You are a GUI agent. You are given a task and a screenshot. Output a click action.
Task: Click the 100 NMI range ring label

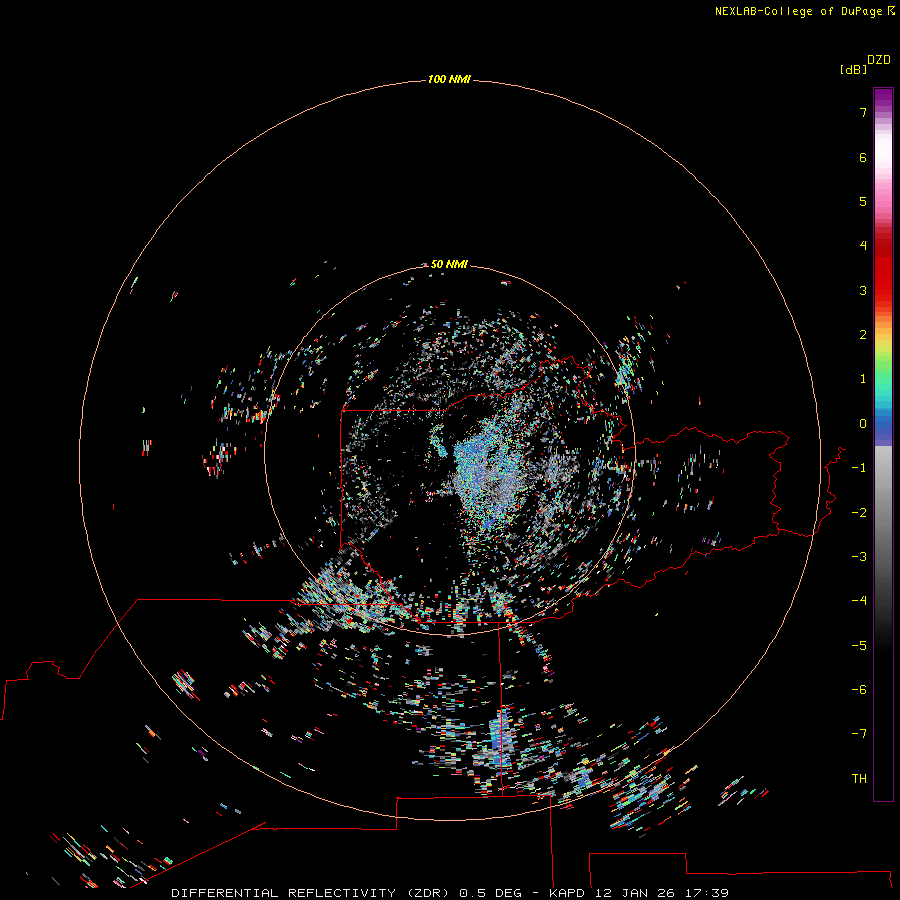click(449, 79)
